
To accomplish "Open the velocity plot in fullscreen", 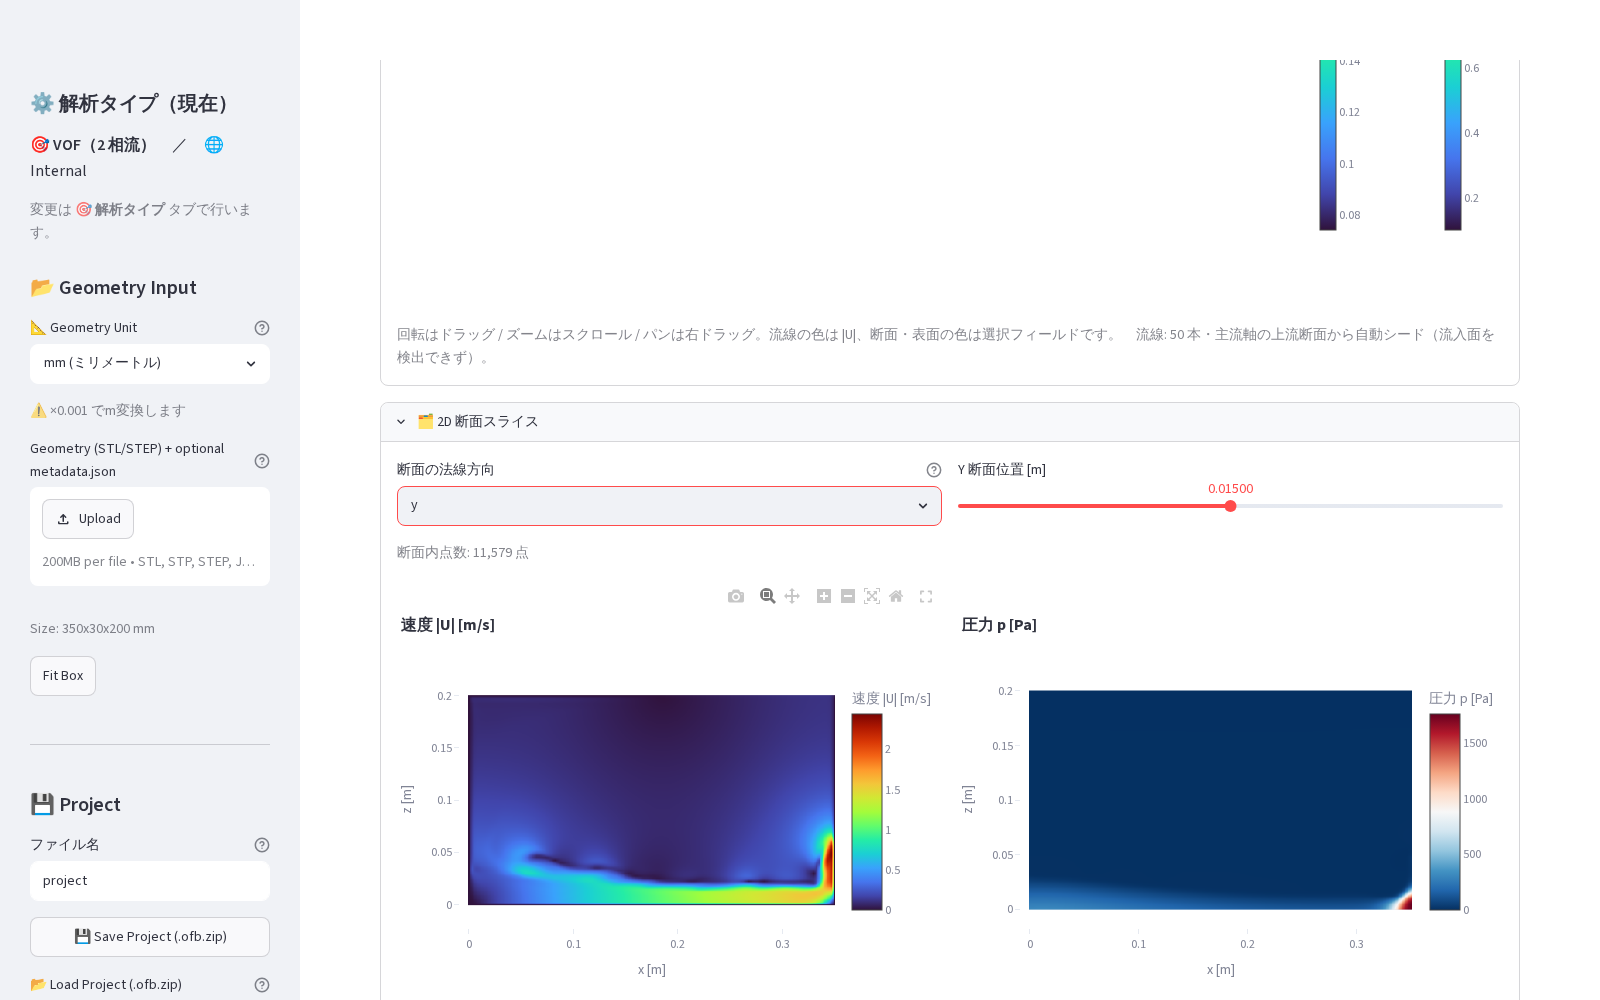I will 926,596.
